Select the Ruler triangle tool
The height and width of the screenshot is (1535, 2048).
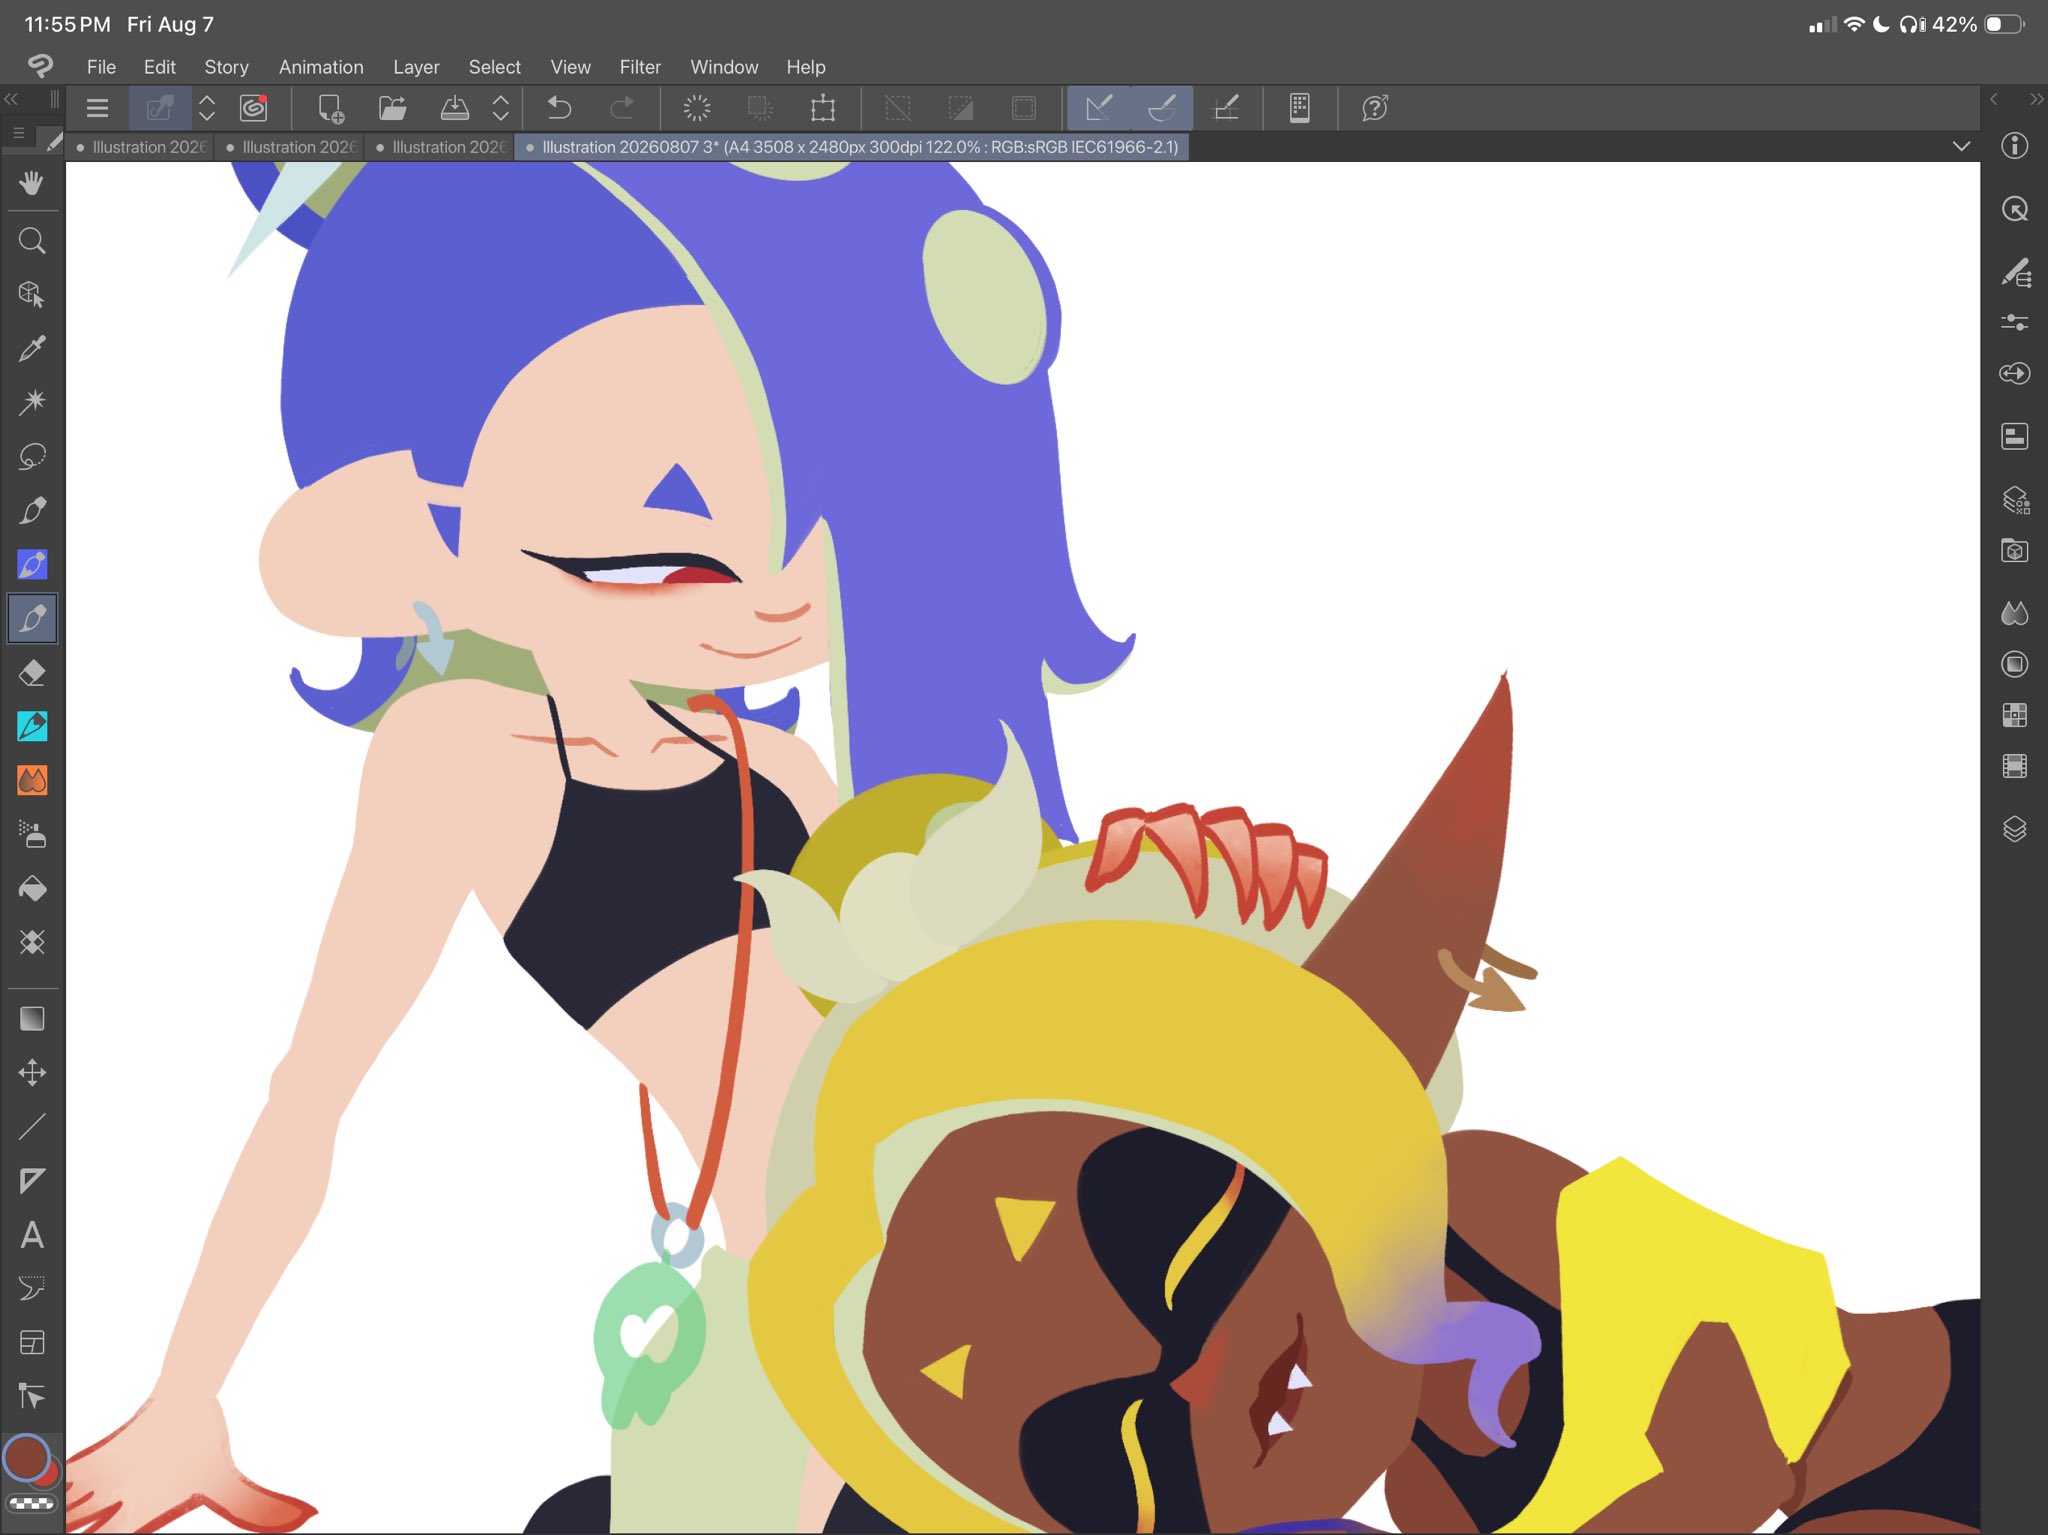32,1180
